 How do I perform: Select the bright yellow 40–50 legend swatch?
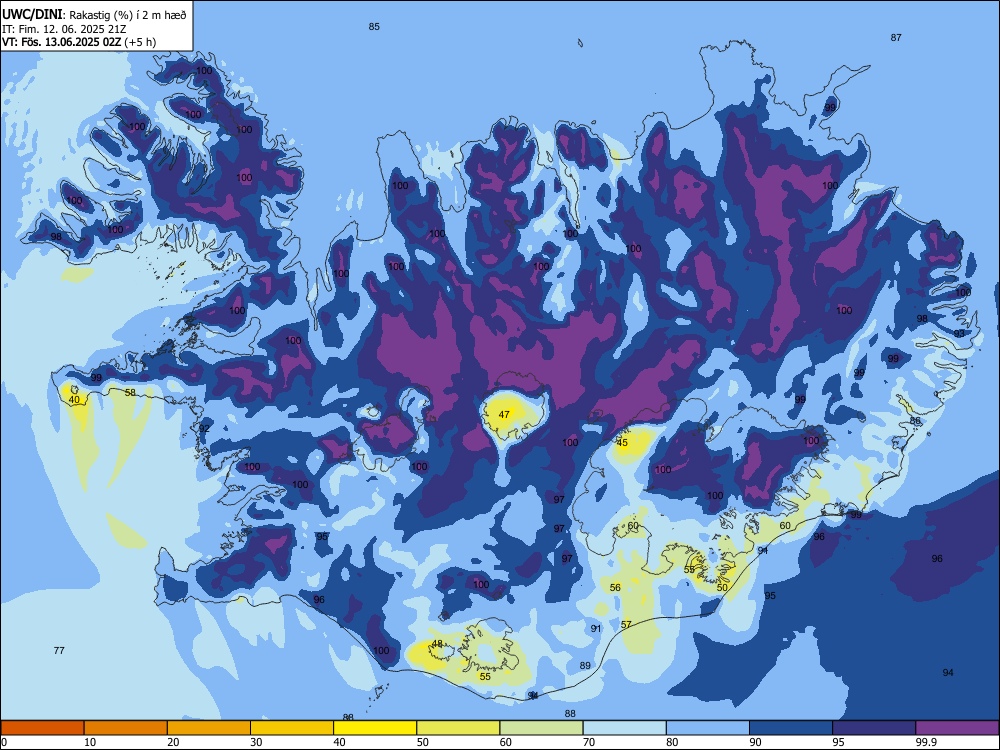[375, 728]
